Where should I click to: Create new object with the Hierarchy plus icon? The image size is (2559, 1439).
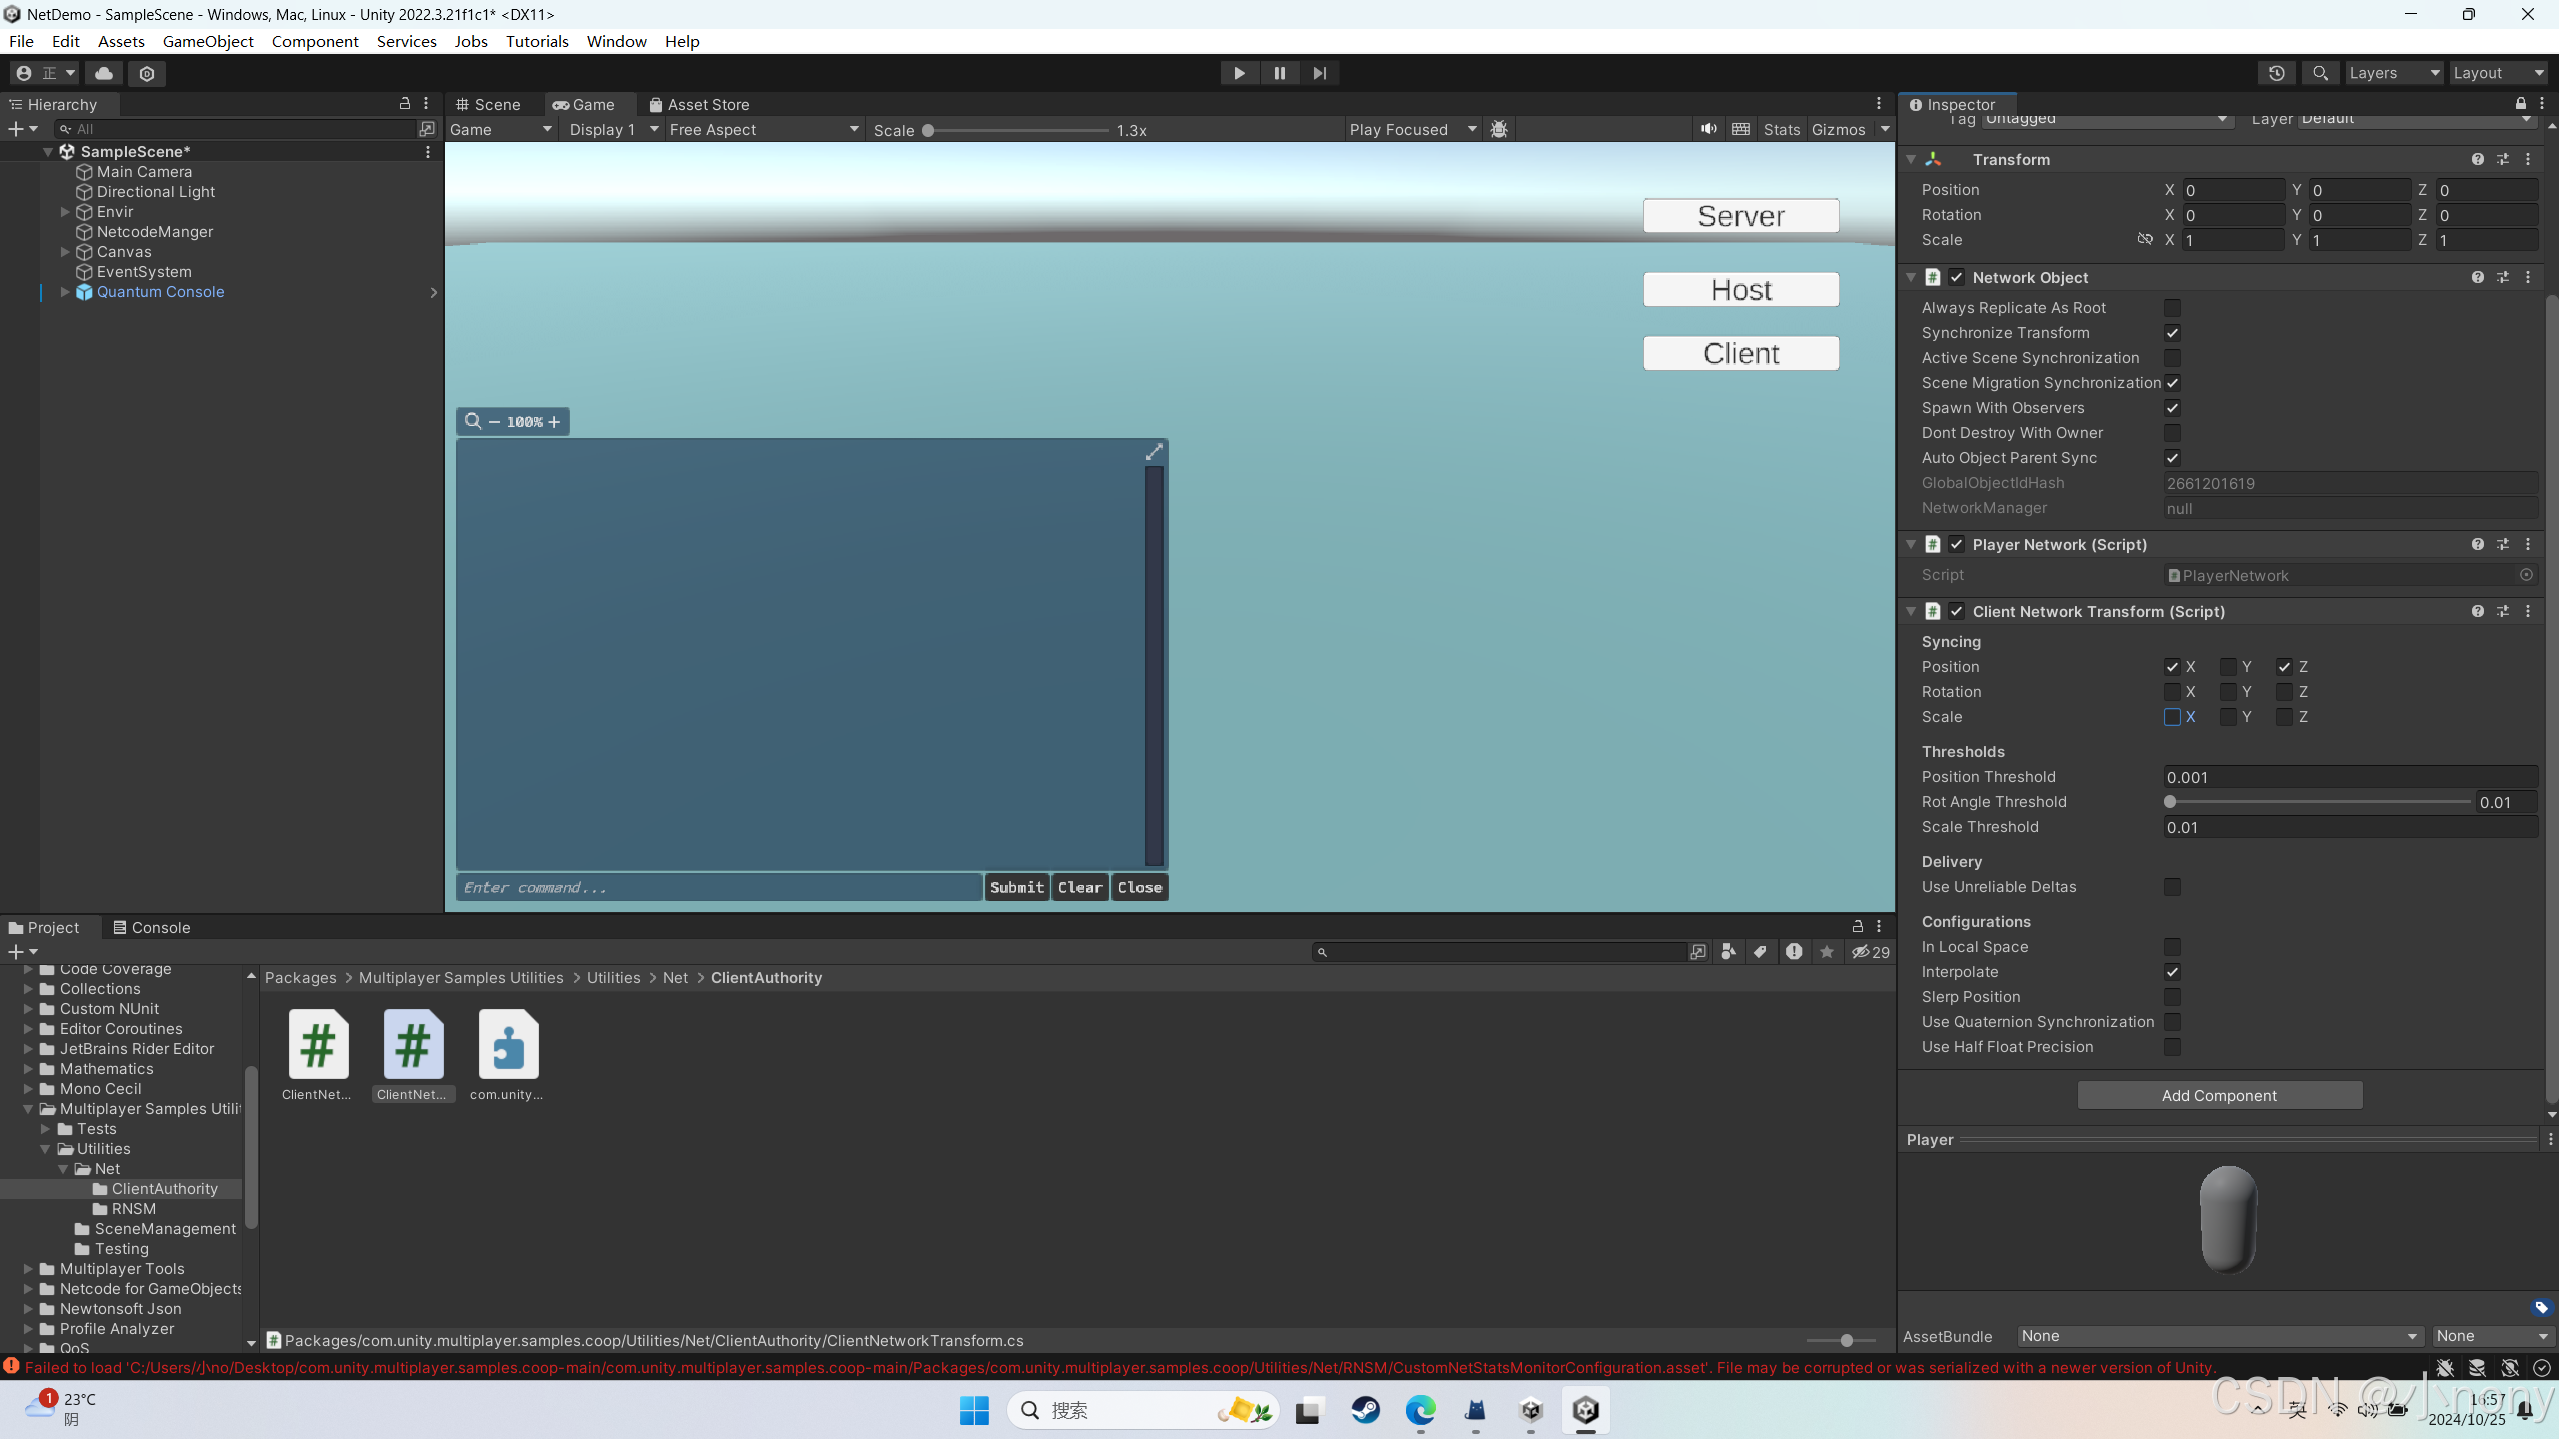[x=15, y=128]
